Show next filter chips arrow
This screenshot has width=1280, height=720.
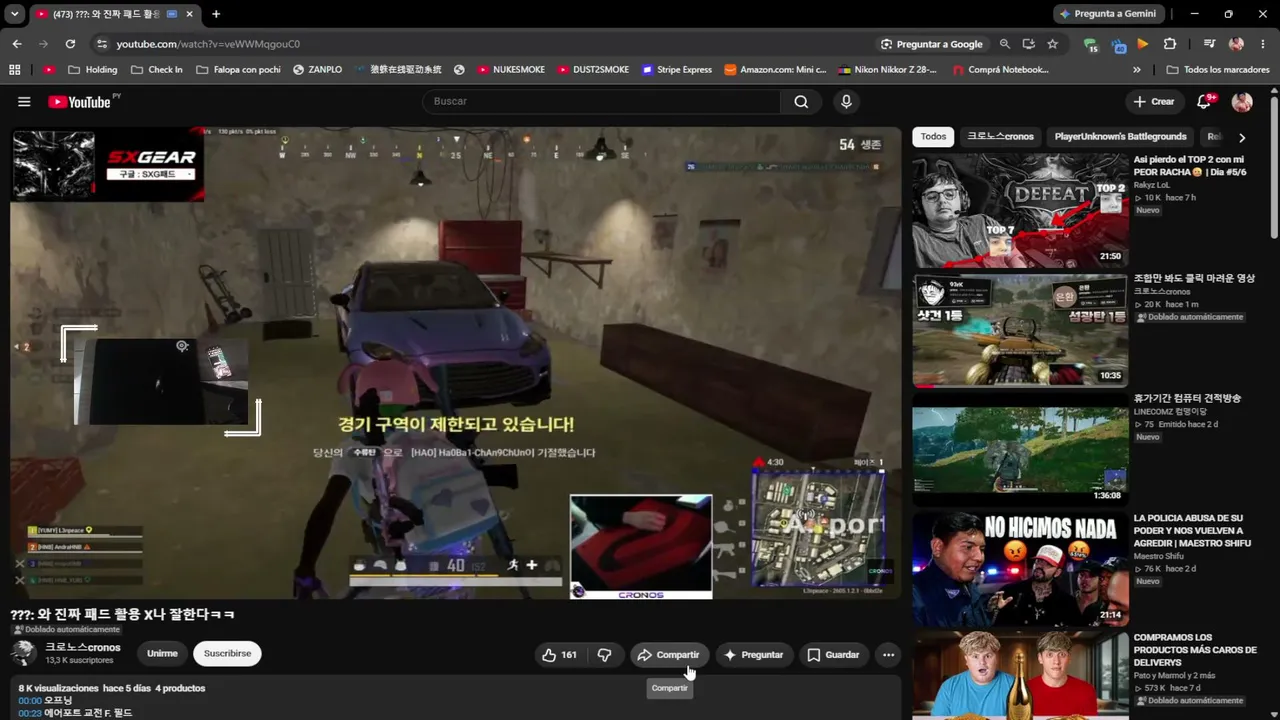1242,137
